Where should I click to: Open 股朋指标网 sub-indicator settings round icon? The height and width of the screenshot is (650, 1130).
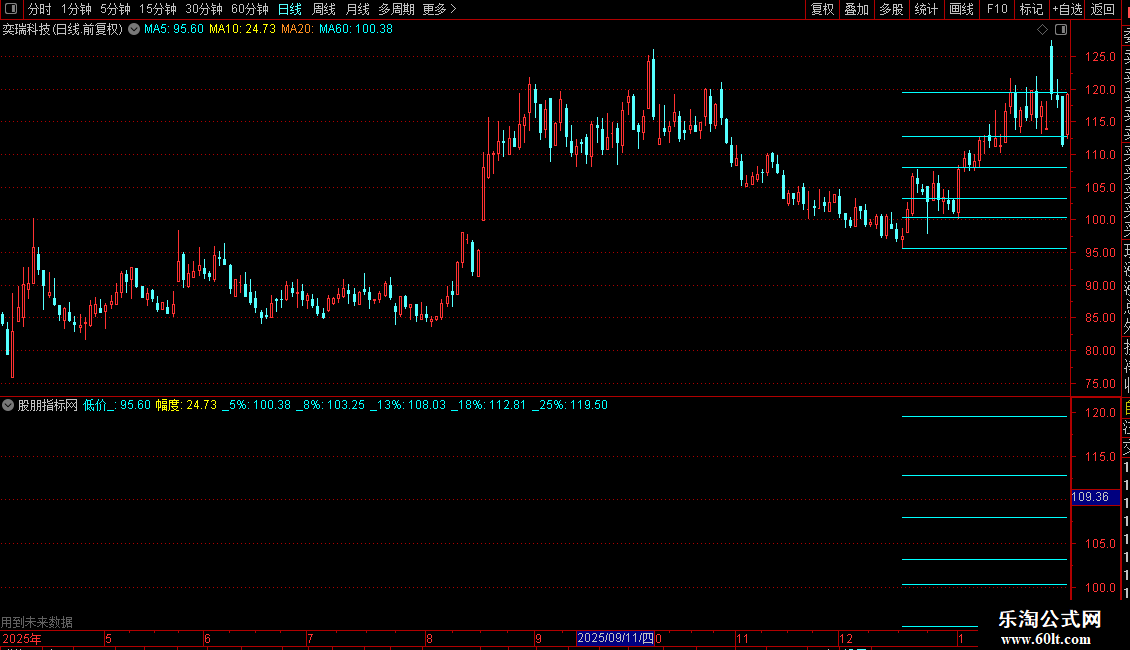(x=8, y=405)
